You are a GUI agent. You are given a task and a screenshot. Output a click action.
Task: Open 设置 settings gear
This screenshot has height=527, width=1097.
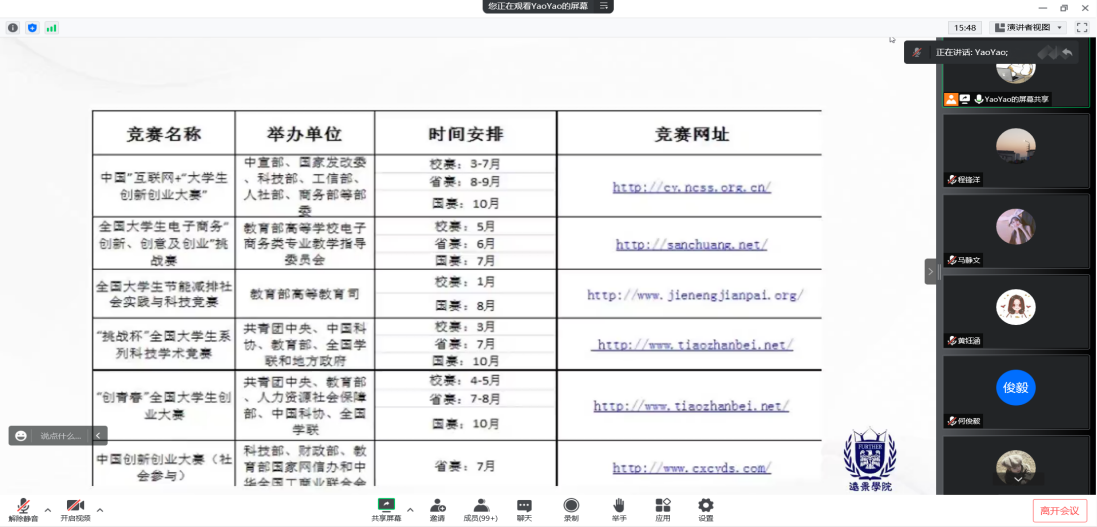coord(706,509)
